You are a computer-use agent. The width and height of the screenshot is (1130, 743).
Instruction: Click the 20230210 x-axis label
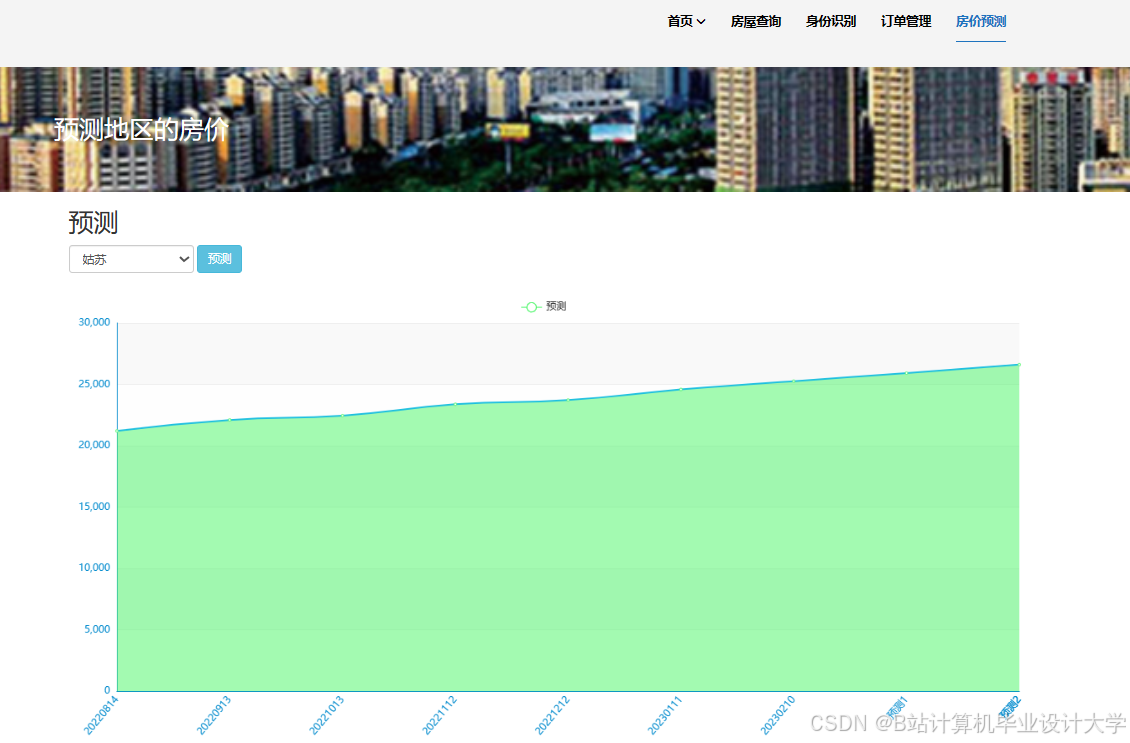(778, 715)
